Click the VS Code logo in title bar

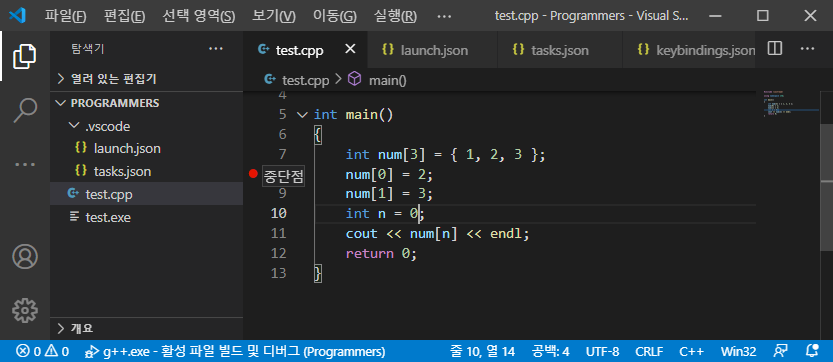18,16
